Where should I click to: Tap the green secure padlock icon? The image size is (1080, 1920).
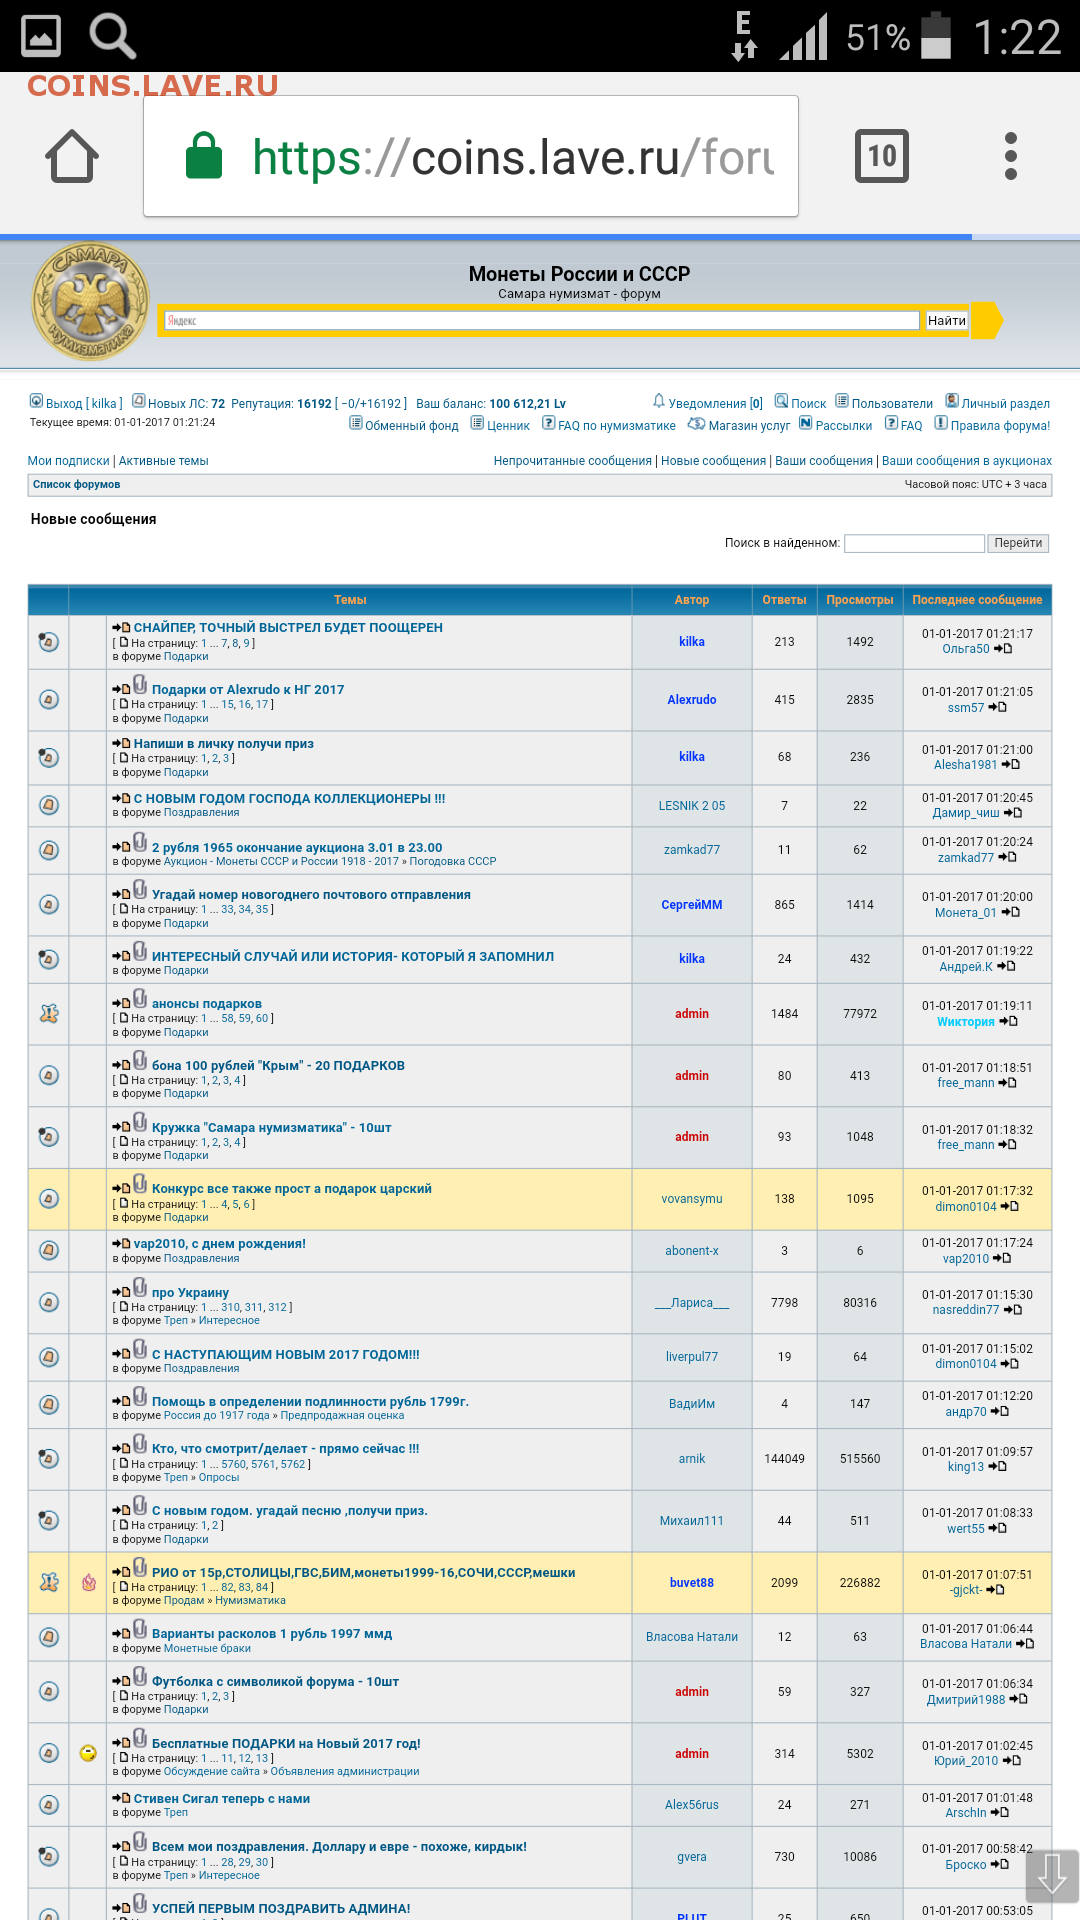(204, 156)
